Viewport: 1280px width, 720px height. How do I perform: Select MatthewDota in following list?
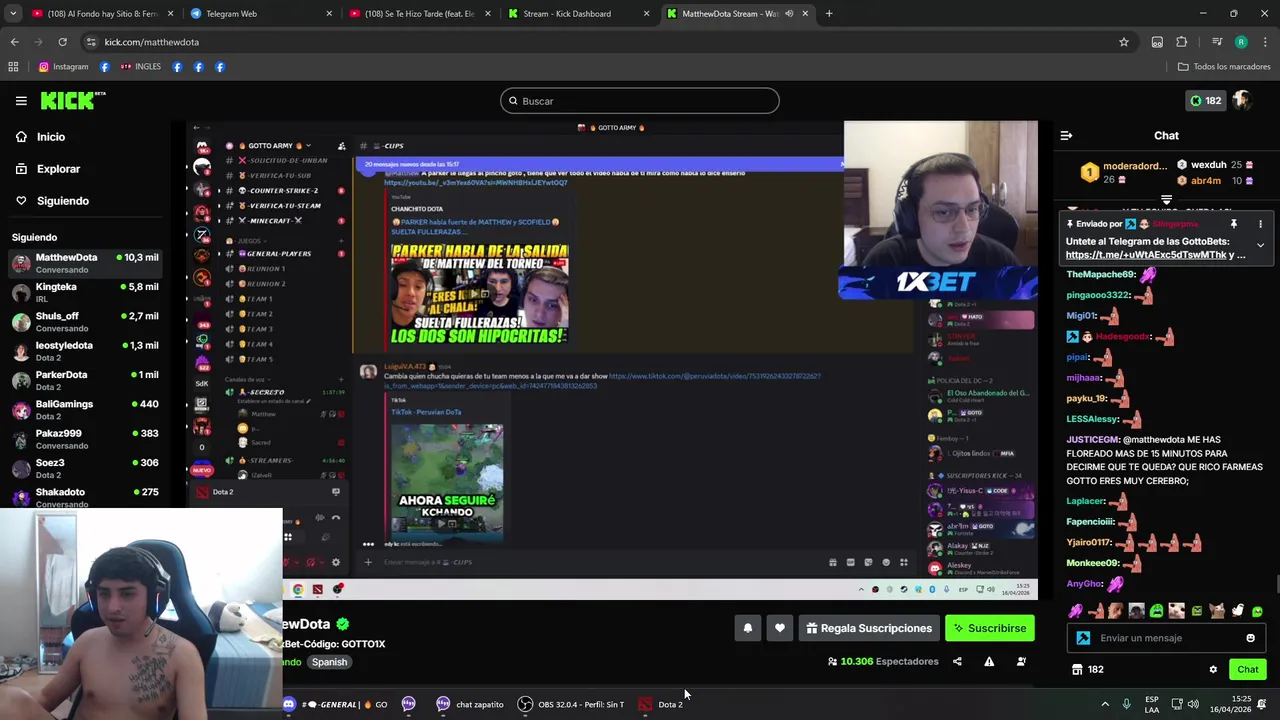[x=86, y=263]
